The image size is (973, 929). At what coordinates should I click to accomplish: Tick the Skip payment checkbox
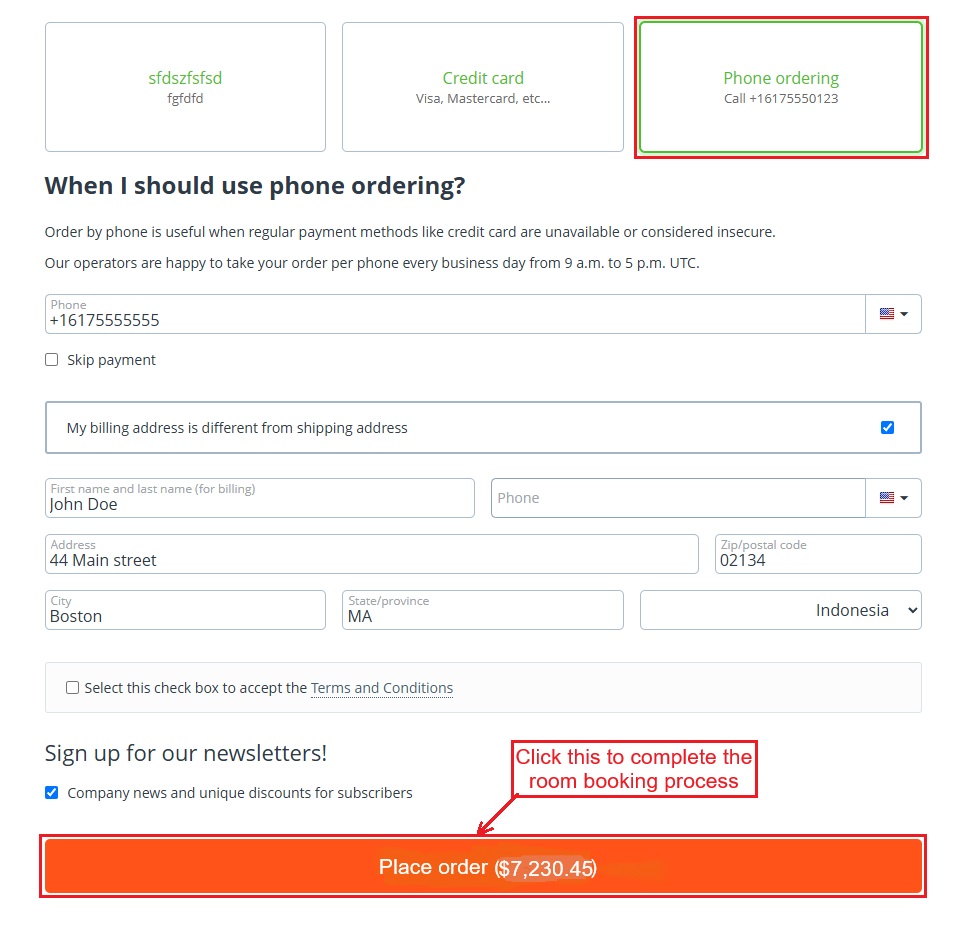(52, 360)
